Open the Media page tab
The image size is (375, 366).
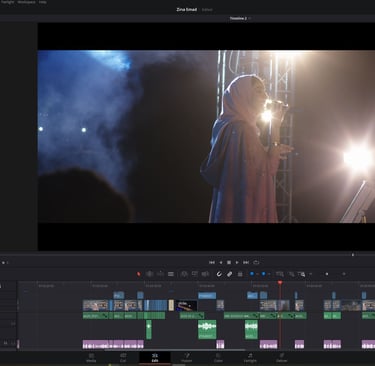point(91,358)
